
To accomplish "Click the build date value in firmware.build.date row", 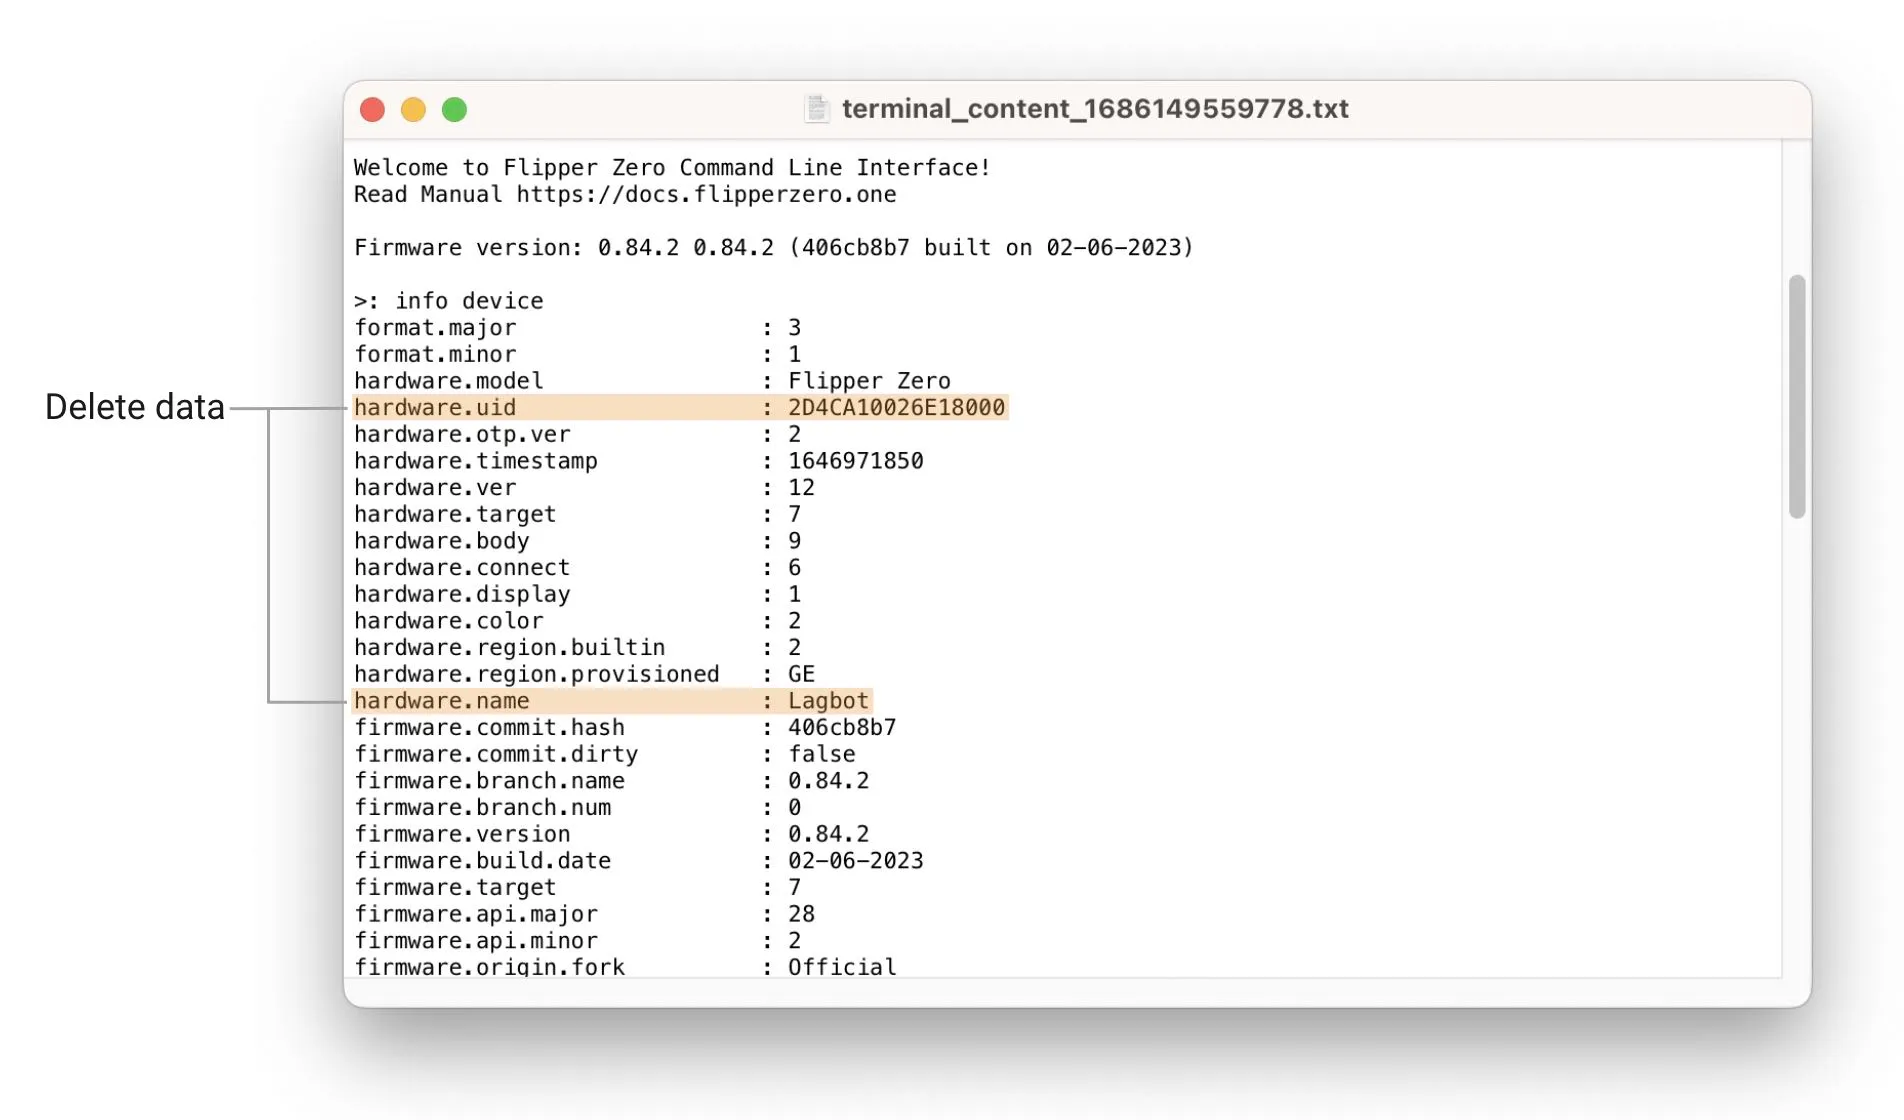I will coord(856,861).
